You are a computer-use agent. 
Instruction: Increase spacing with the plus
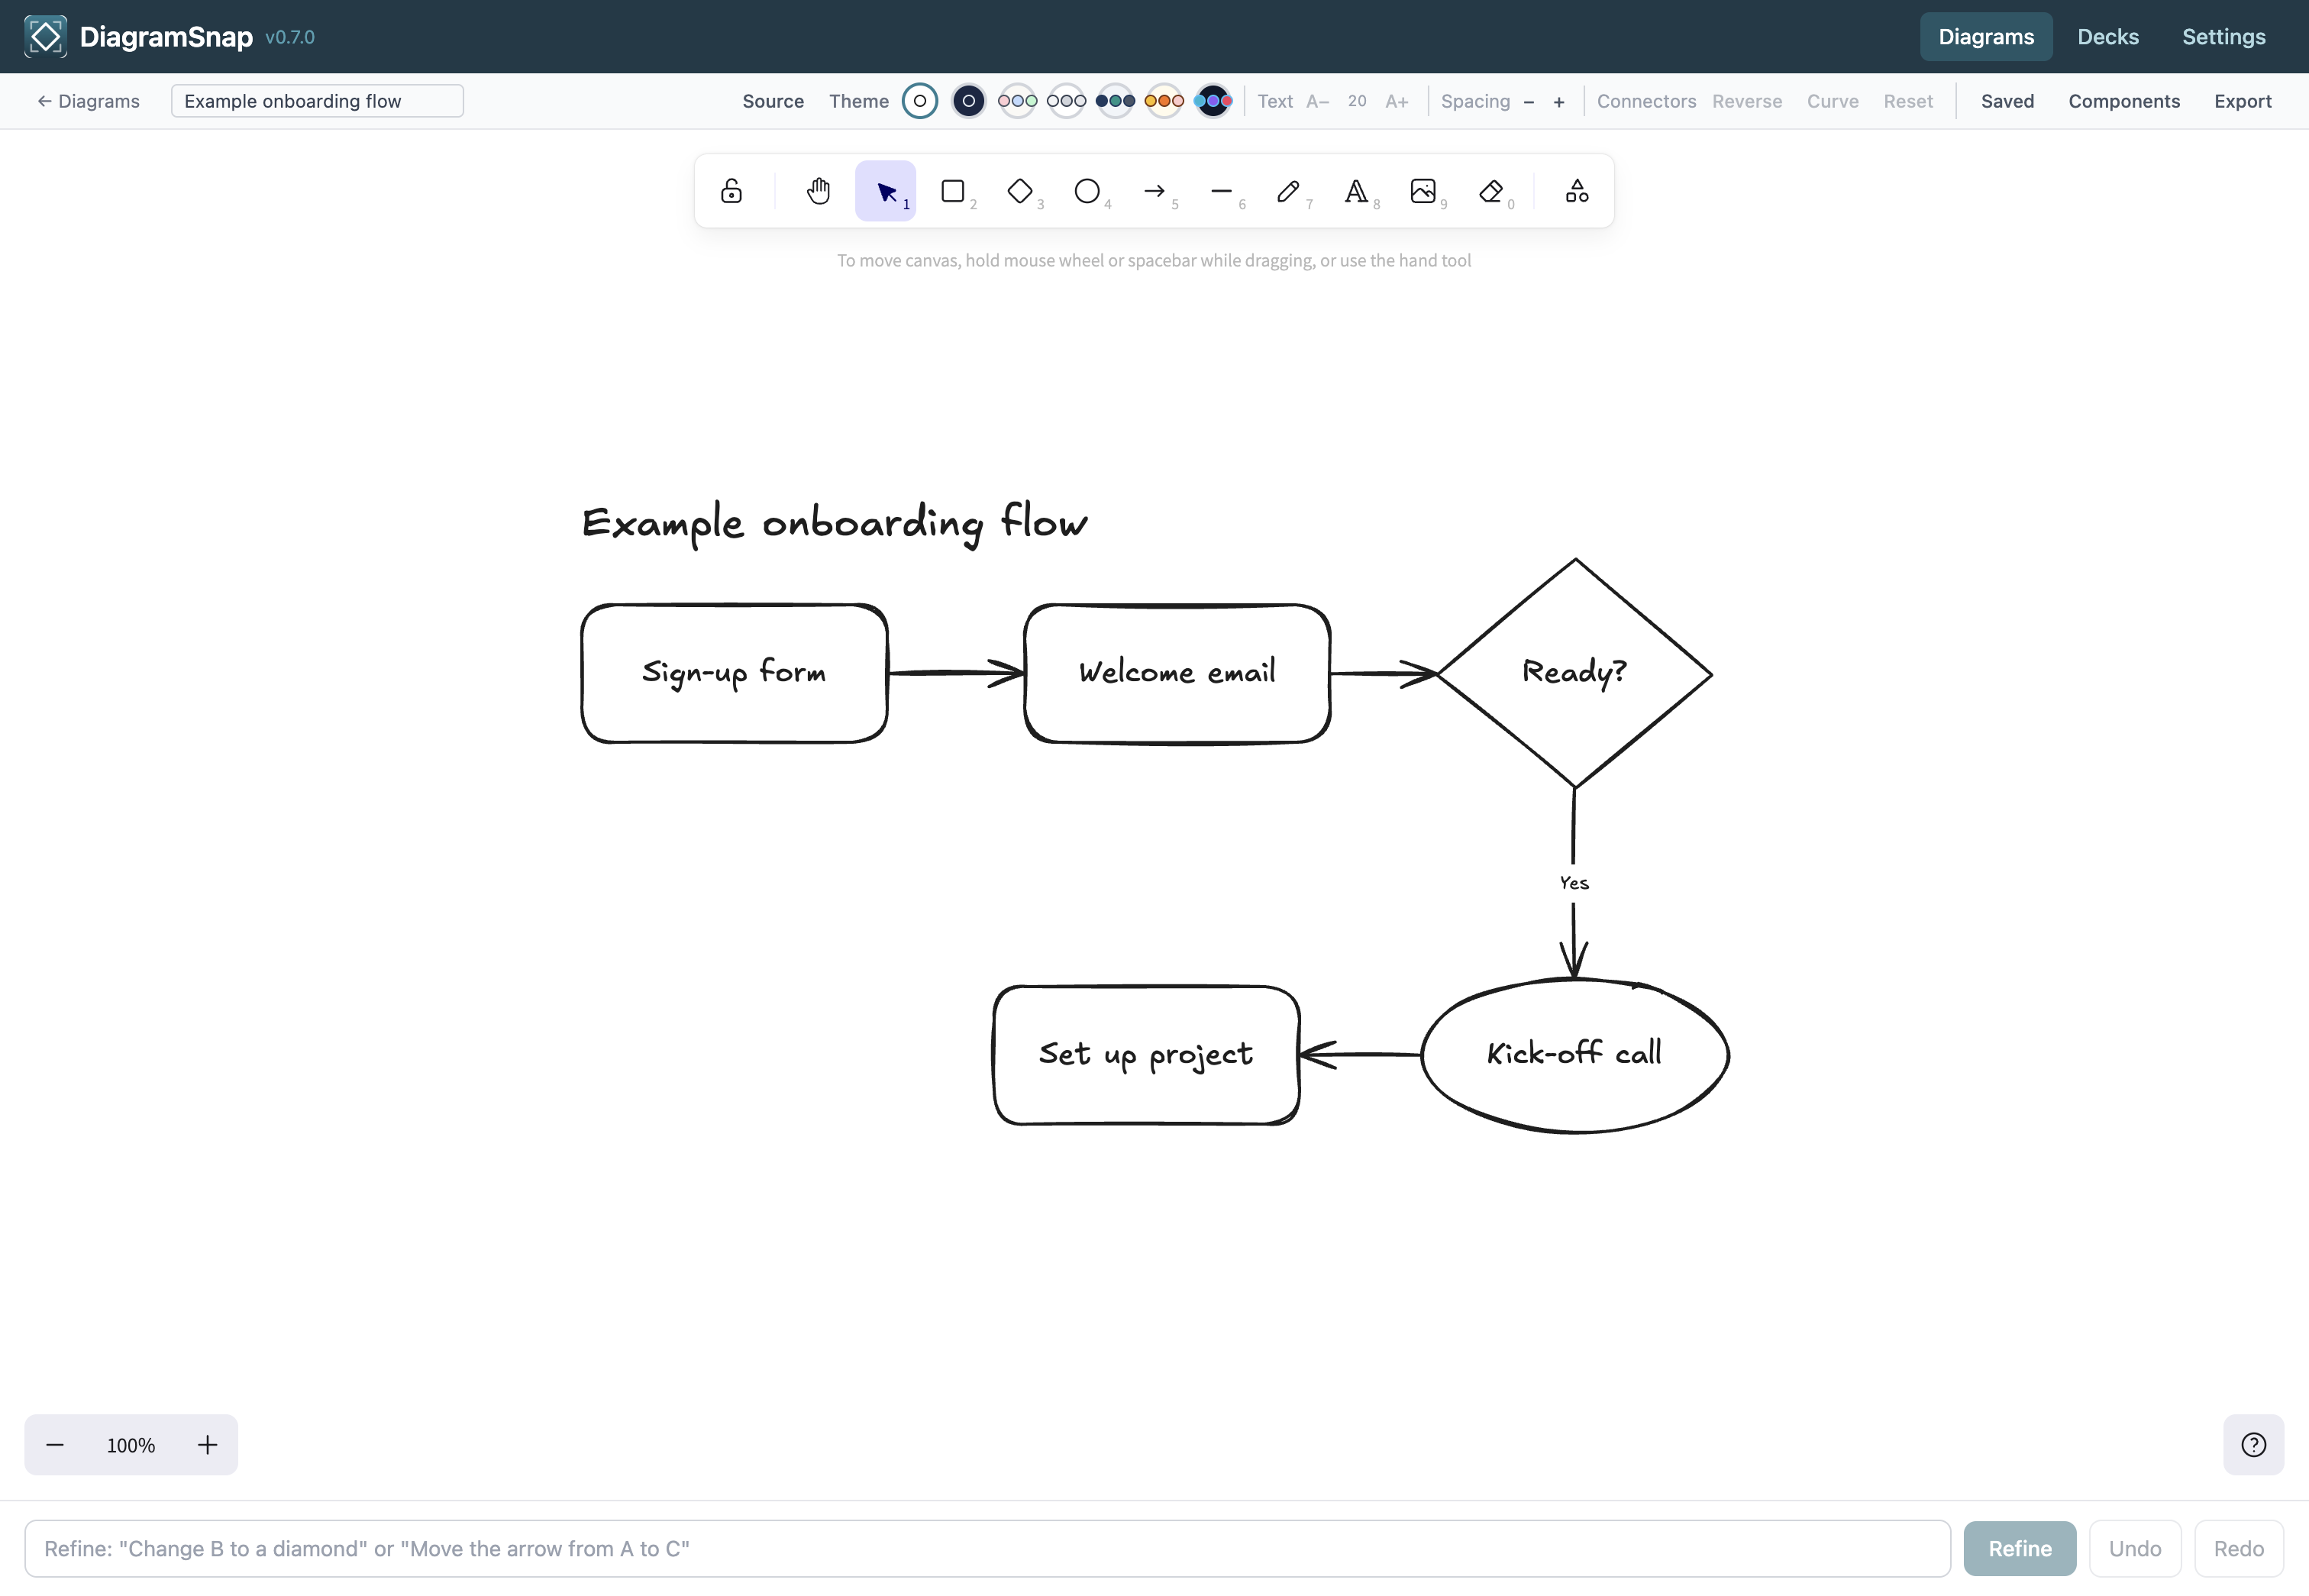click(1558, 101)
